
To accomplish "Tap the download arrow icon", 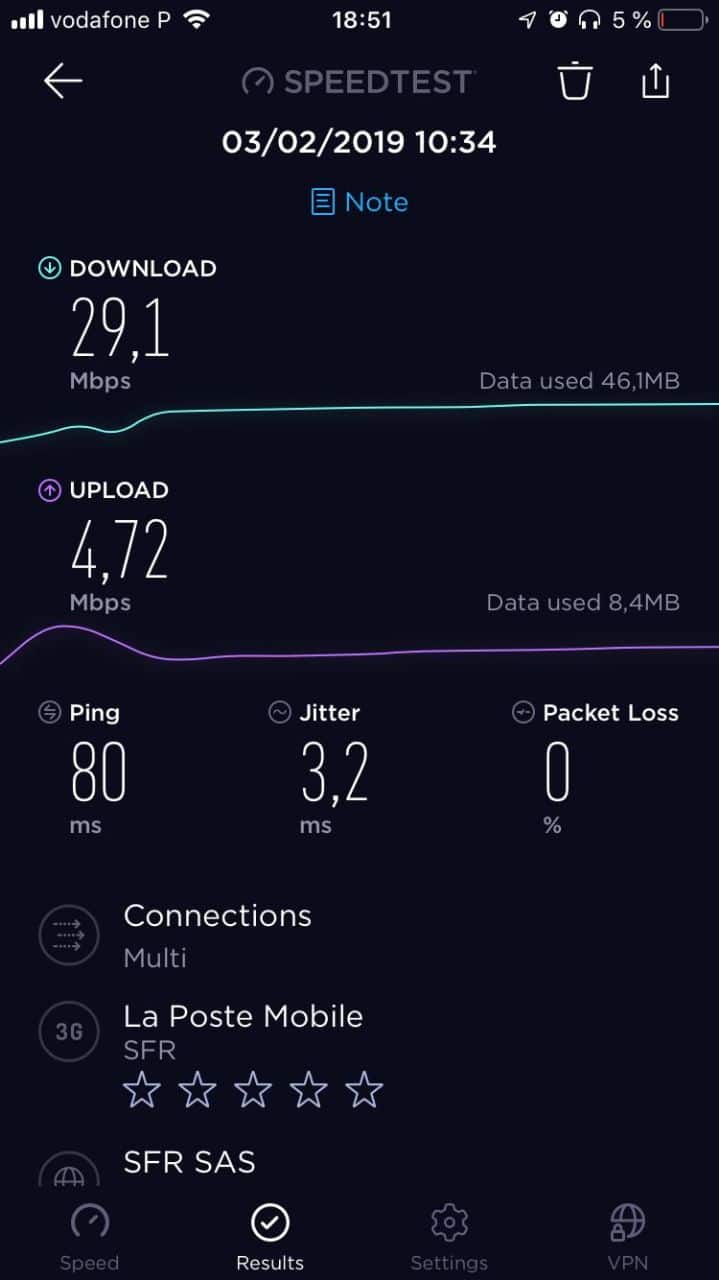I will 49,268.
